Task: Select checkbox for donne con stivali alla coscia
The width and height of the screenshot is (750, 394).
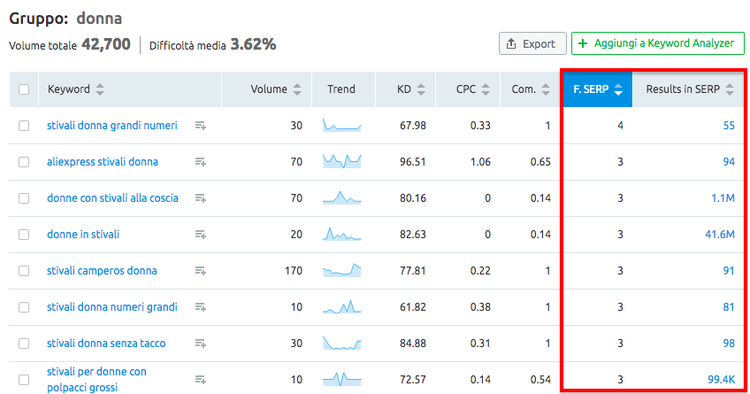Action: 23,198
